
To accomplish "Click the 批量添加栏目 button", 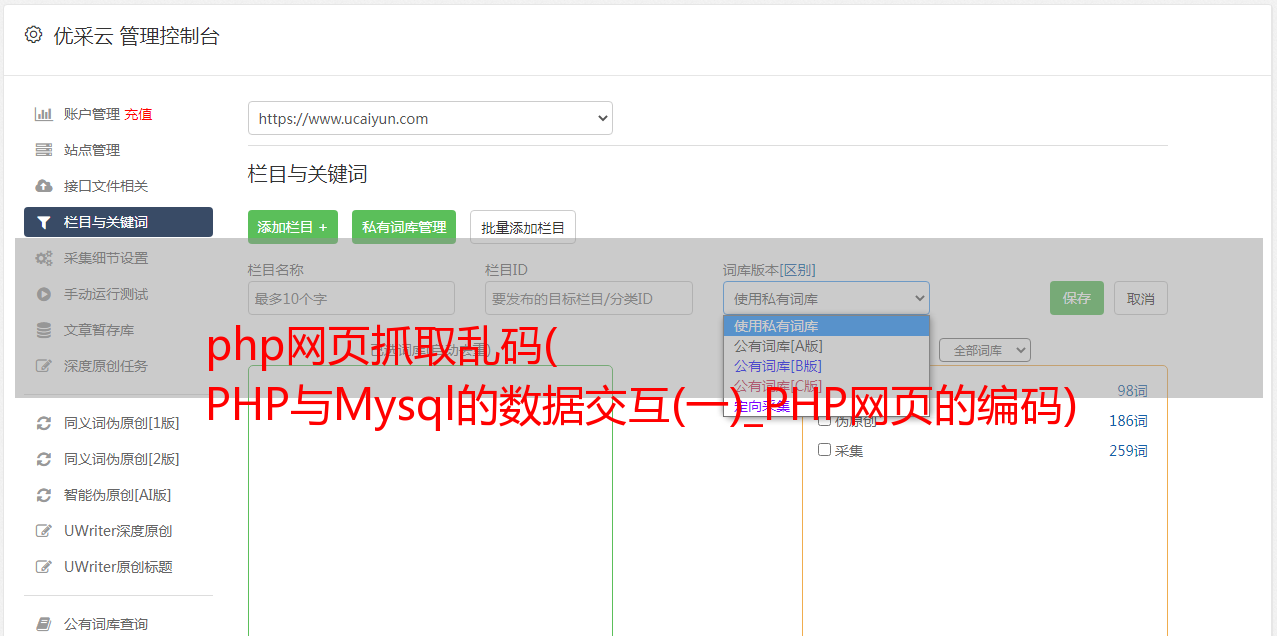I will (x=523, y=227).
